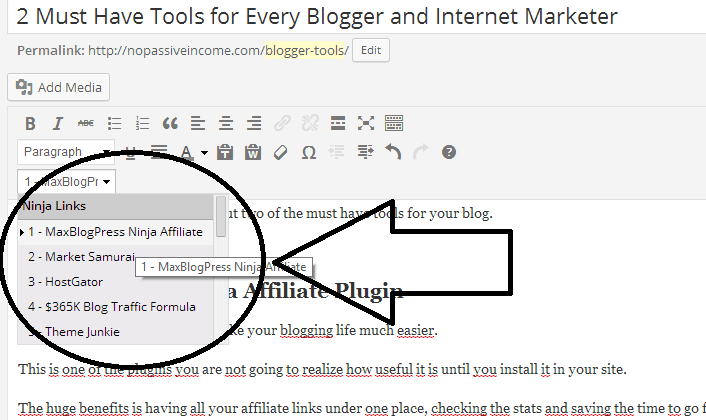The width and height of the screenshot is (706, 420).
Task: Align text left
Action: tap(198, 123)
